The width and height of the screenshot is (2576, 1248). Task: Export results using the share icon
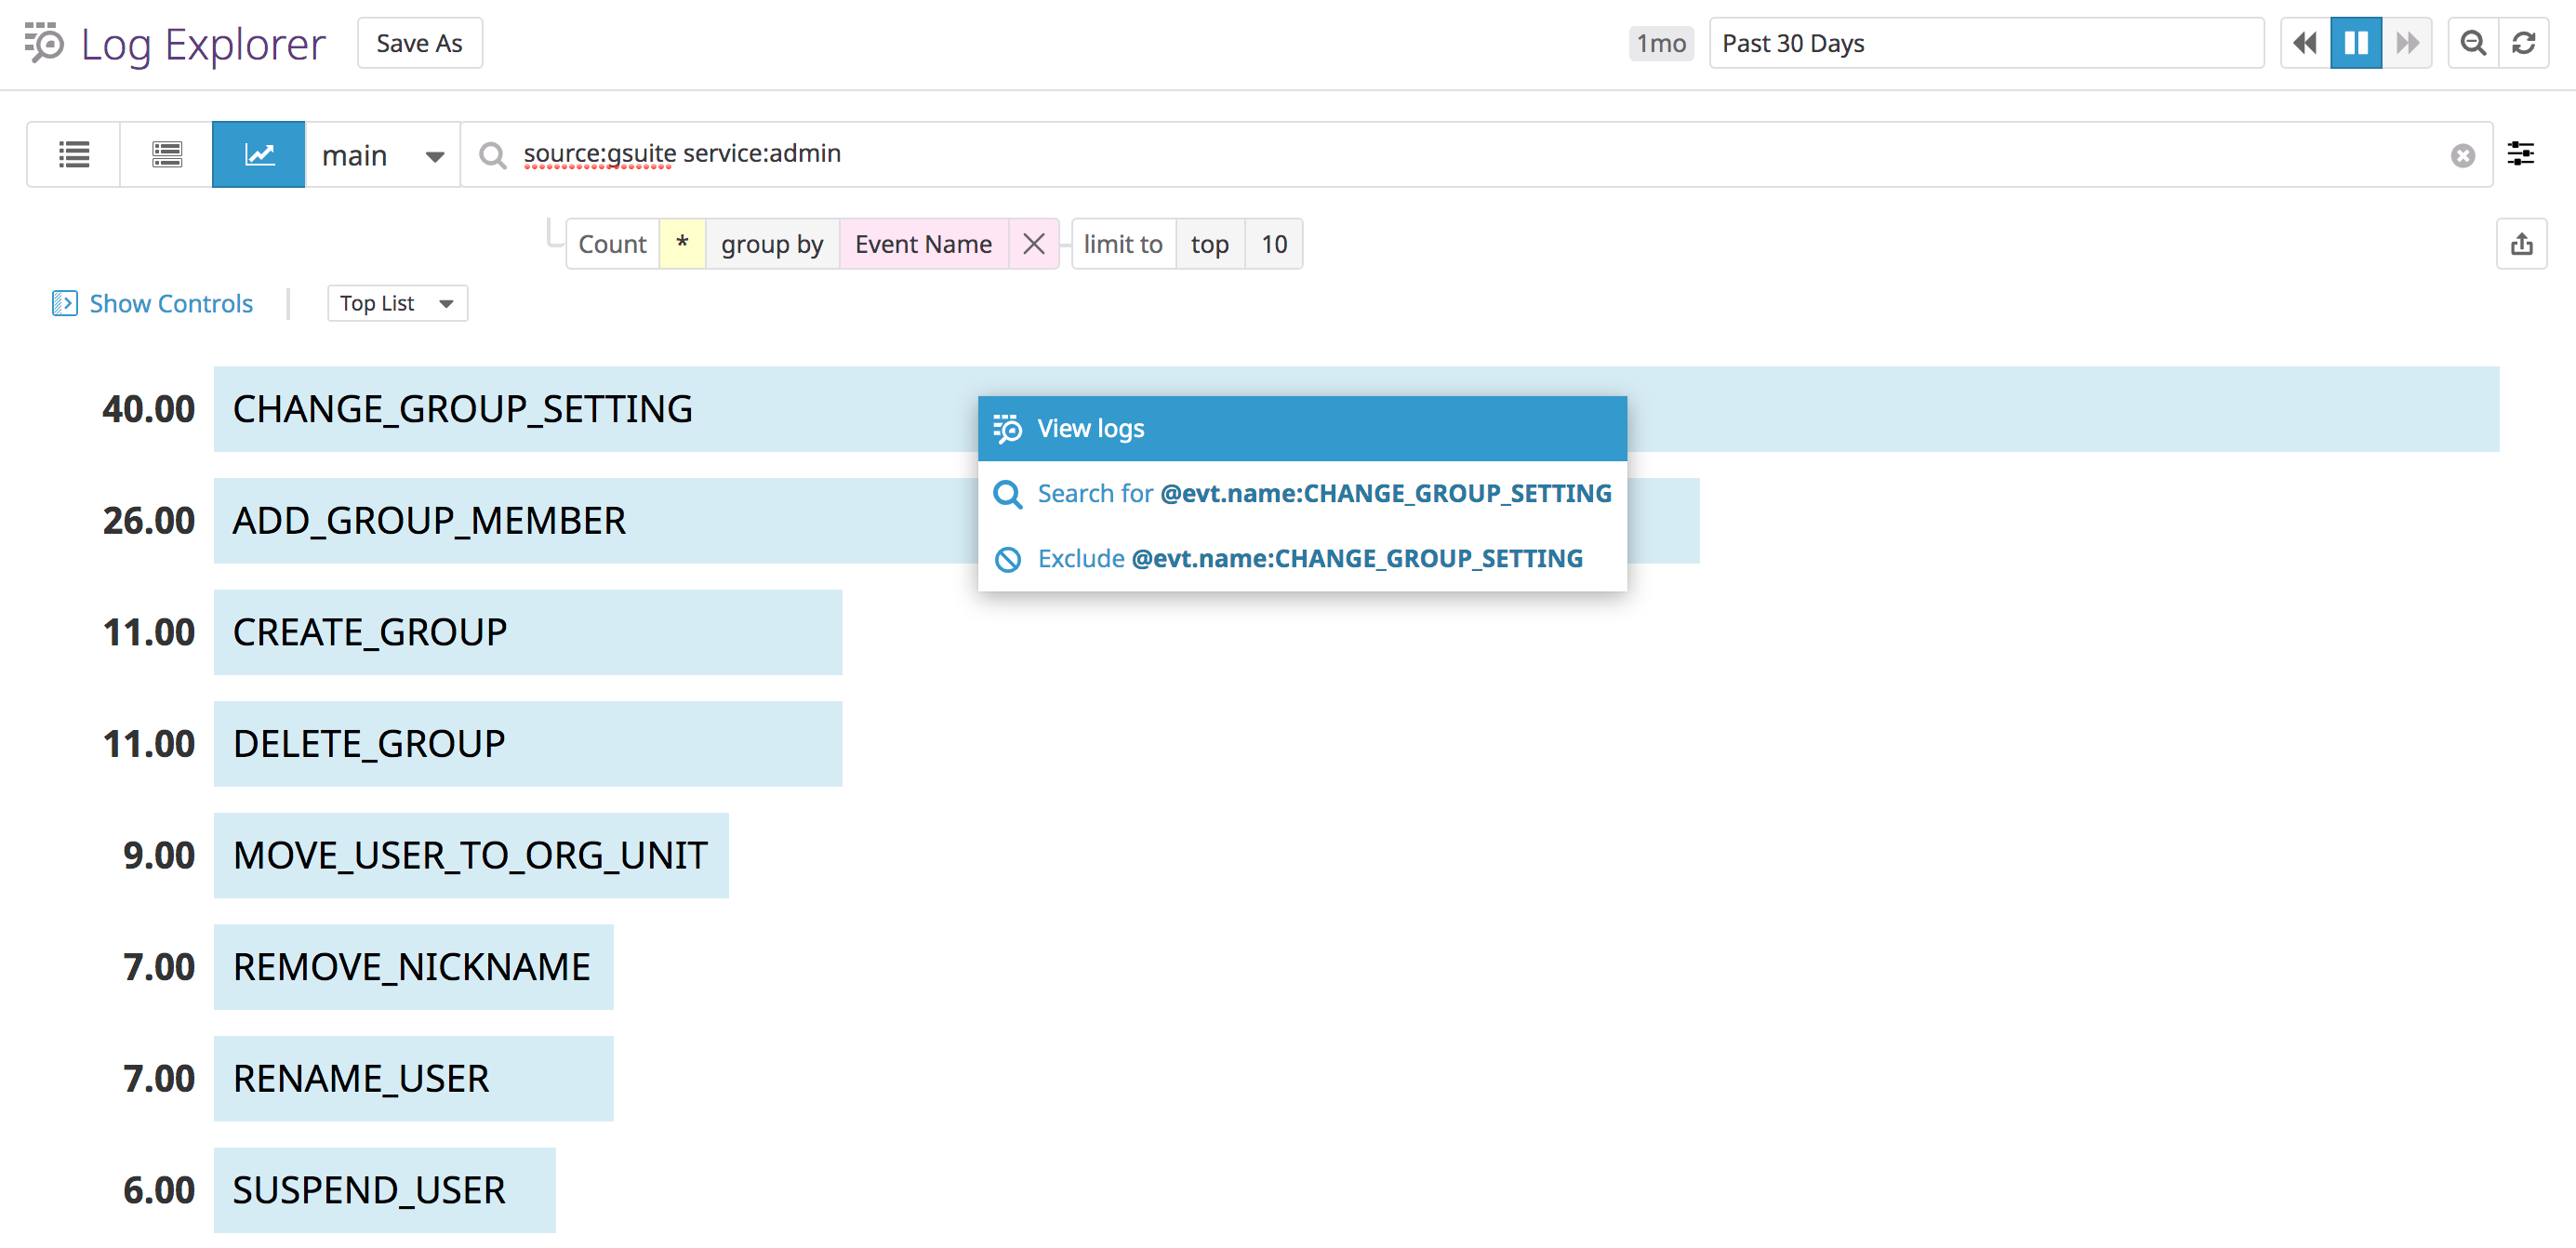[x=2522, y=243]
